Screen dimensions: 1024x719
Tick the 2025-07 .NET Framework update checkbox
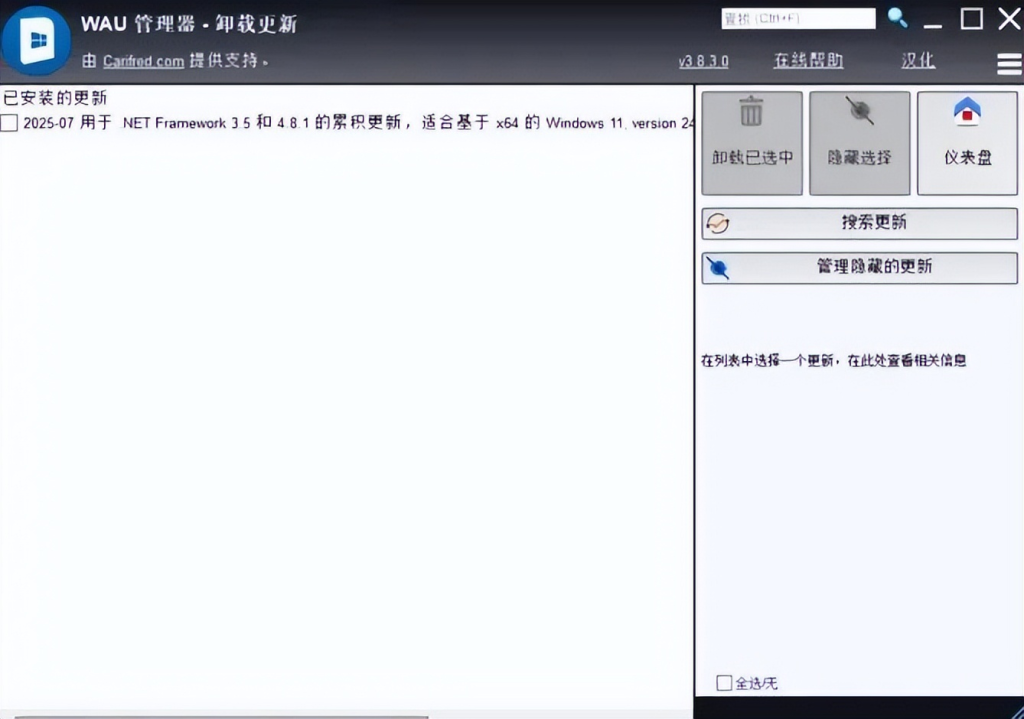(x=10, y=123)
